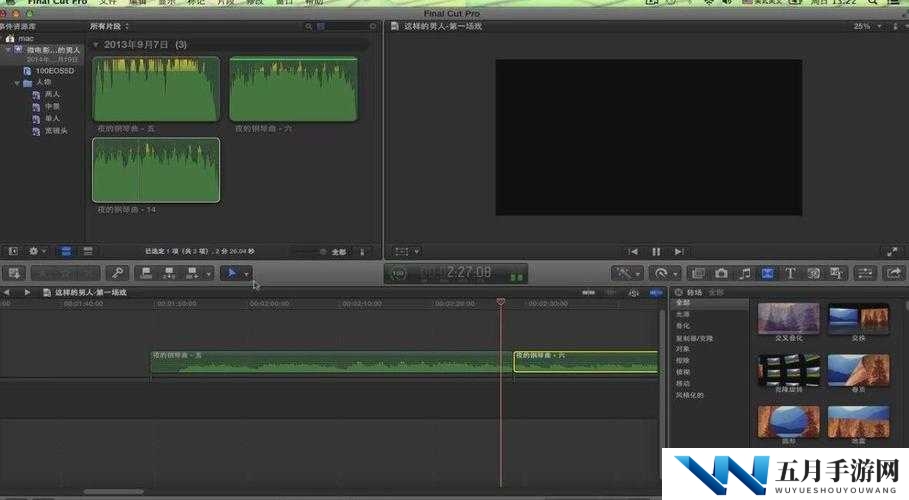The width and height of the screenshot is (909, 500).
Task: Select the 卷页 transition thumbnail
Action: [x=858, y=369]
